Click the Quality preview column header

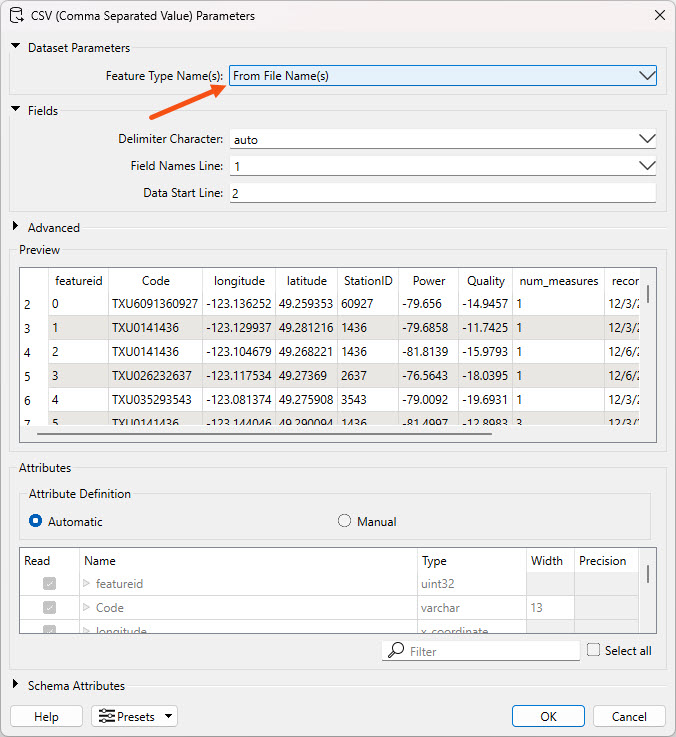coord(486,281)
